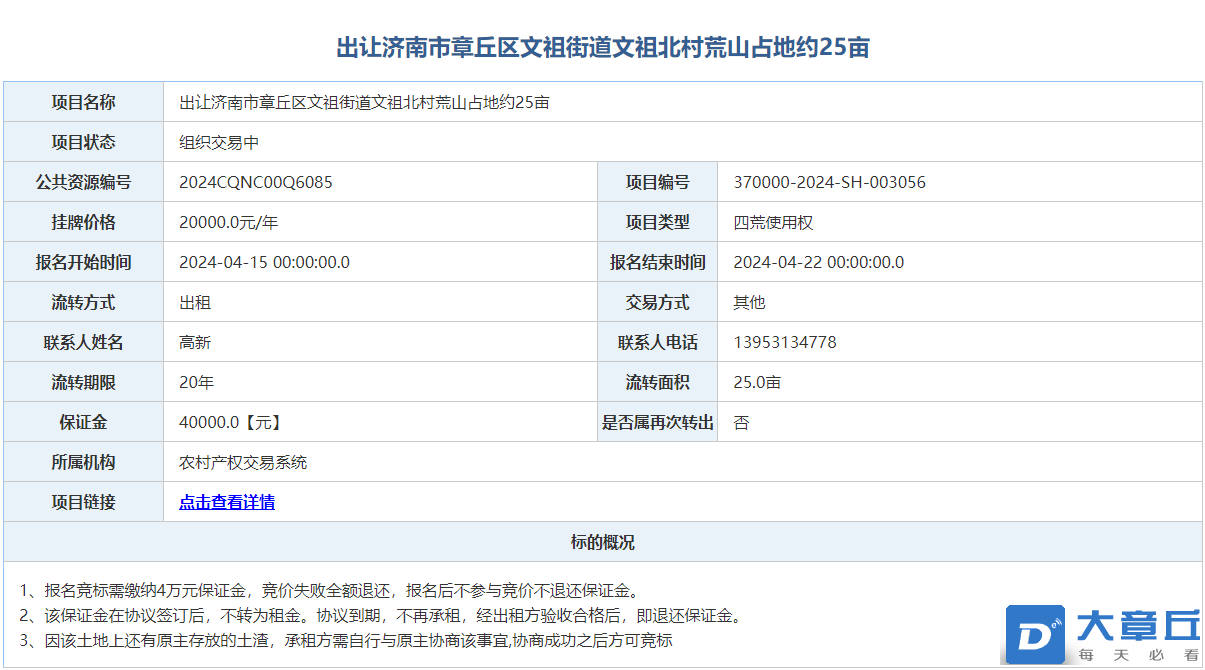
Task: Select the start time 2024-04-15 00:00:00.0
Action: pos(264,262)
